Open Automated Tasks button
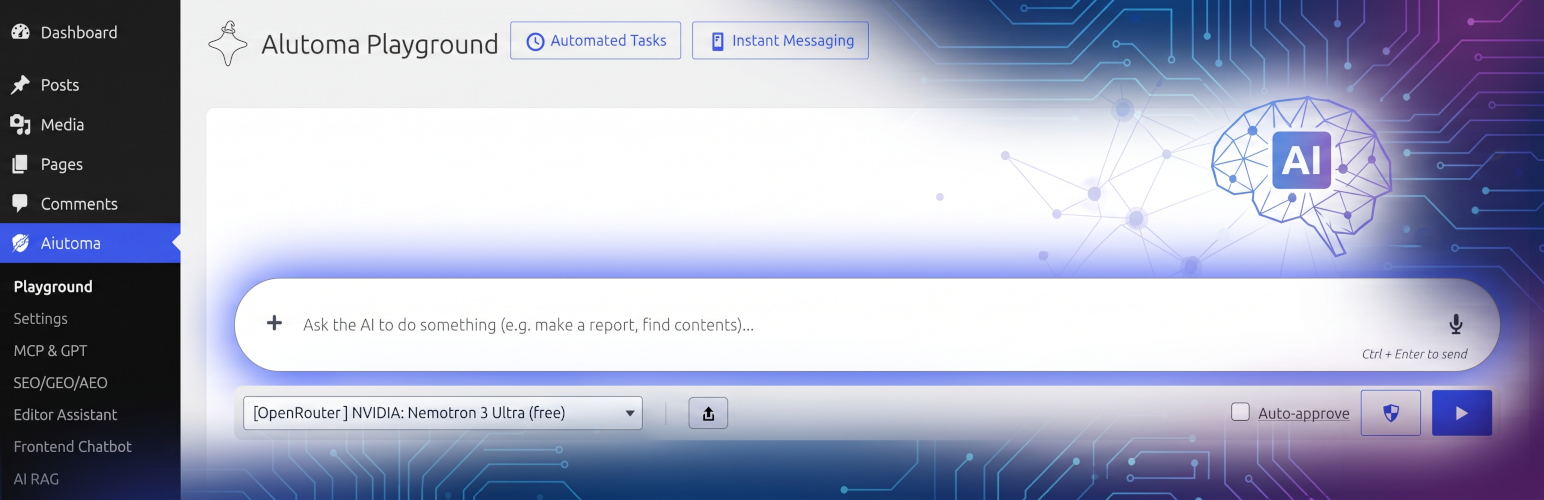The height and width of the screenshot is (500, 1544). point(596,41)
